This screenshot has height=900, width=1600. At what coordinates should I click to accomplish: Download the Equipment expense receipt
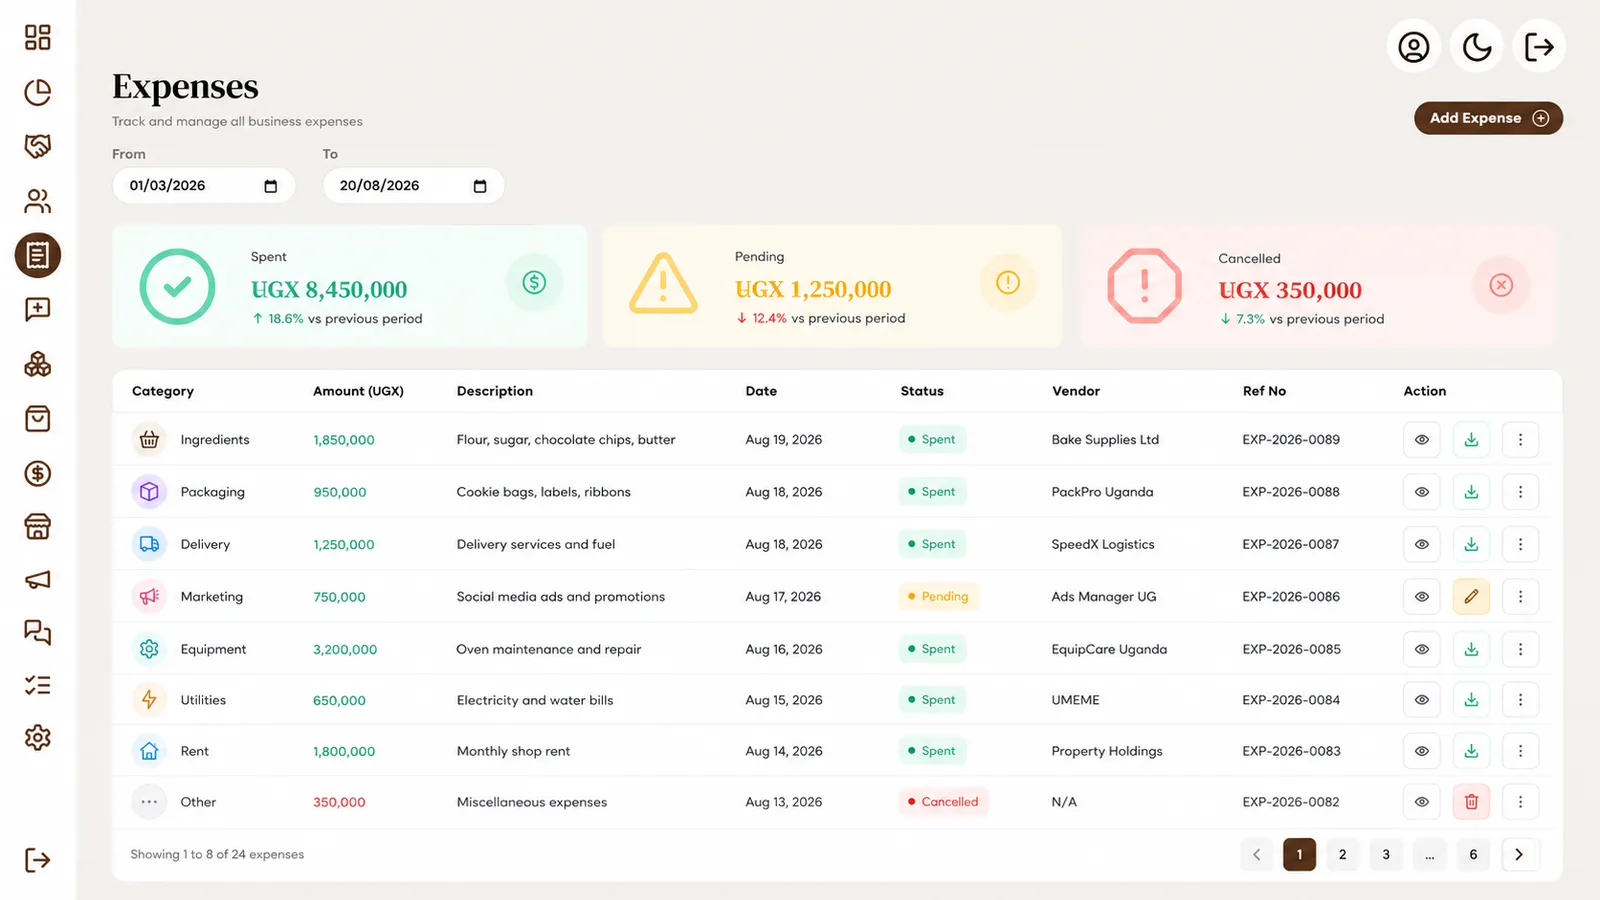[x=1471, y=649]
